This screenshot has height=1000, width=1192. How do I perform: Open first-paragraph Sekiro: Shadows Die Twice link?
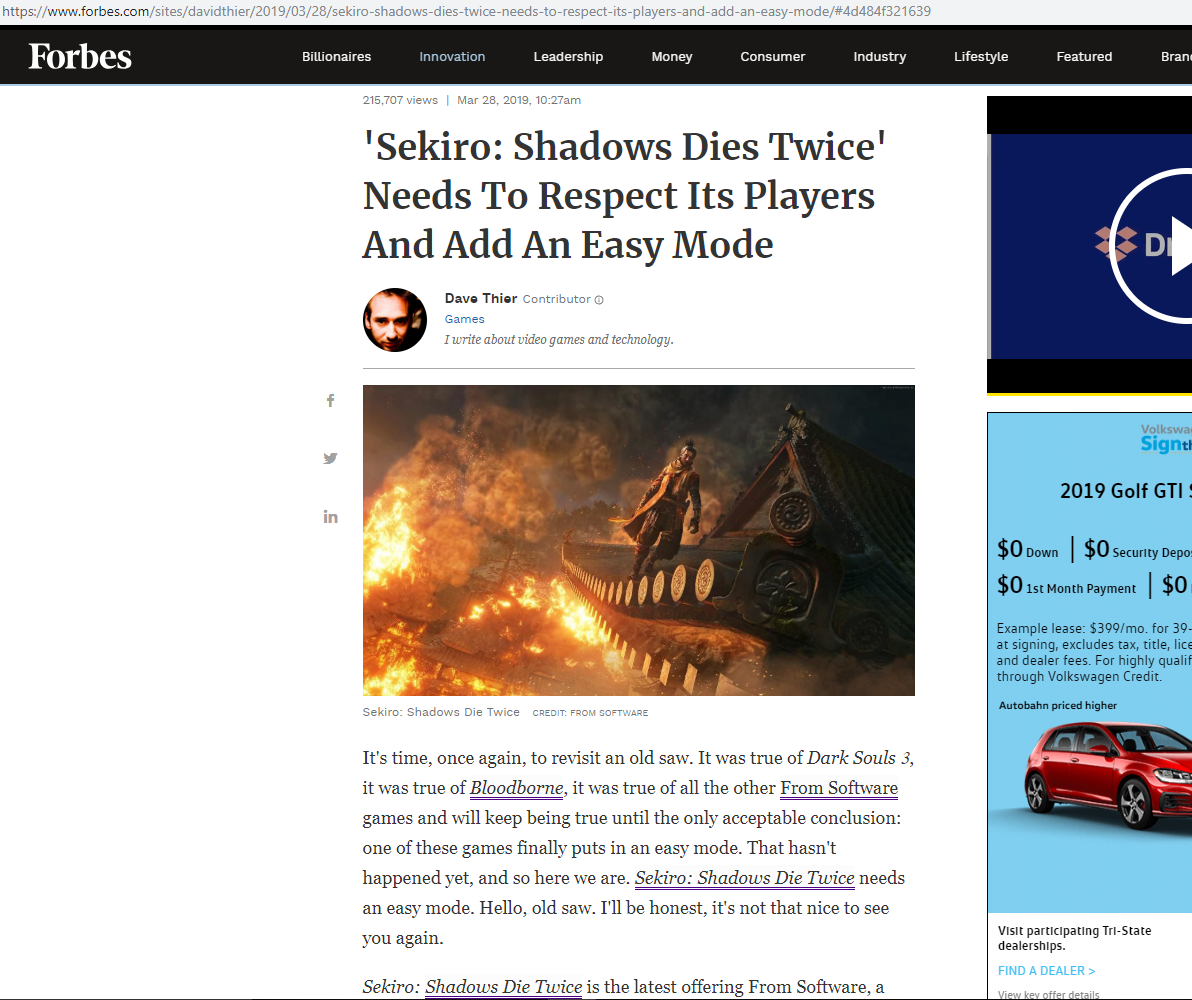point(744,878)
